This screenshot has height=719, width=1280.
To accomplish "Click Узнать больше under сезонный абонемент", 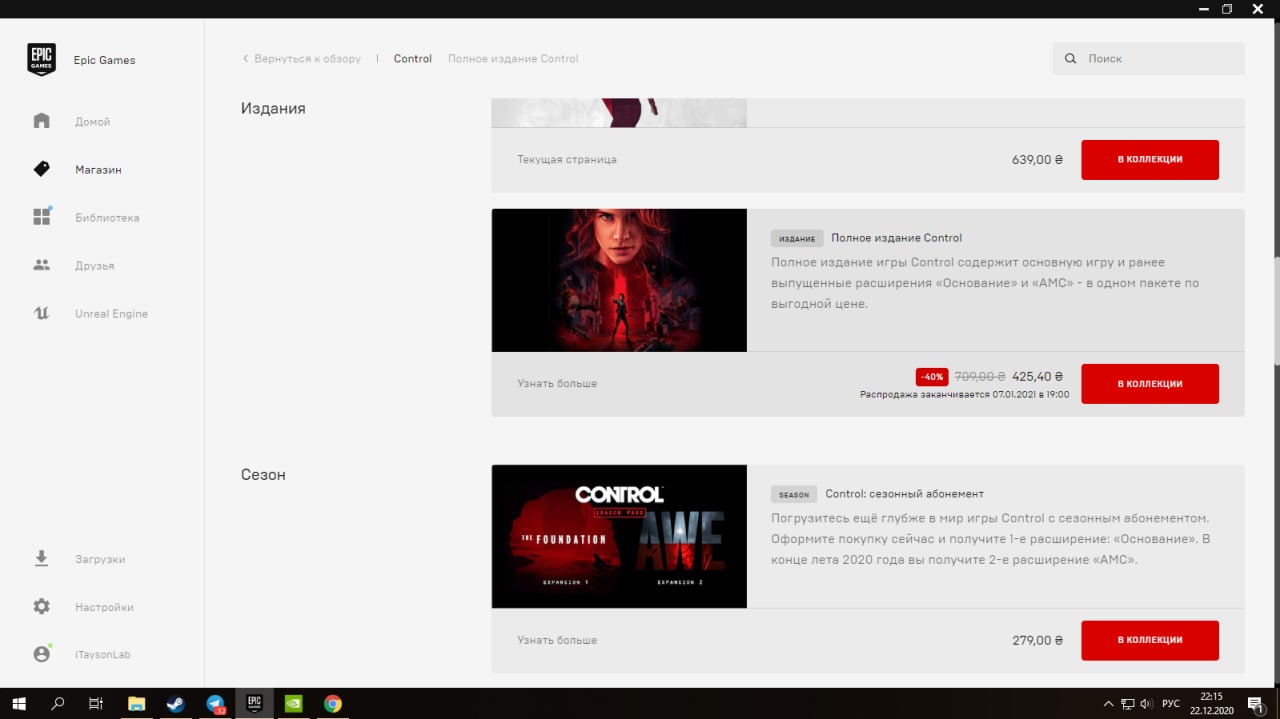I will (557, 640).
